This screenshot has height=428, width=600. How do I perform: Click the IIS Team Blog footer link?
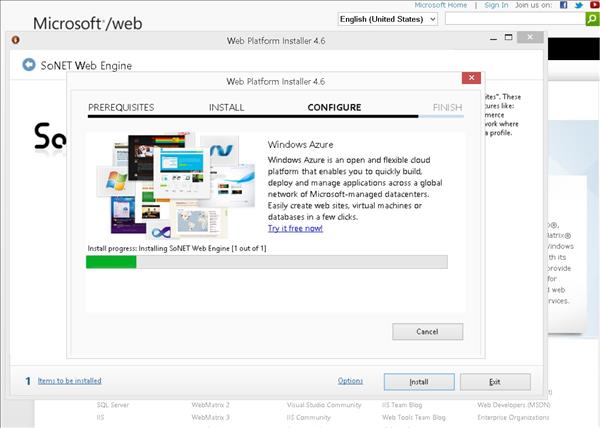click(402, 405)
